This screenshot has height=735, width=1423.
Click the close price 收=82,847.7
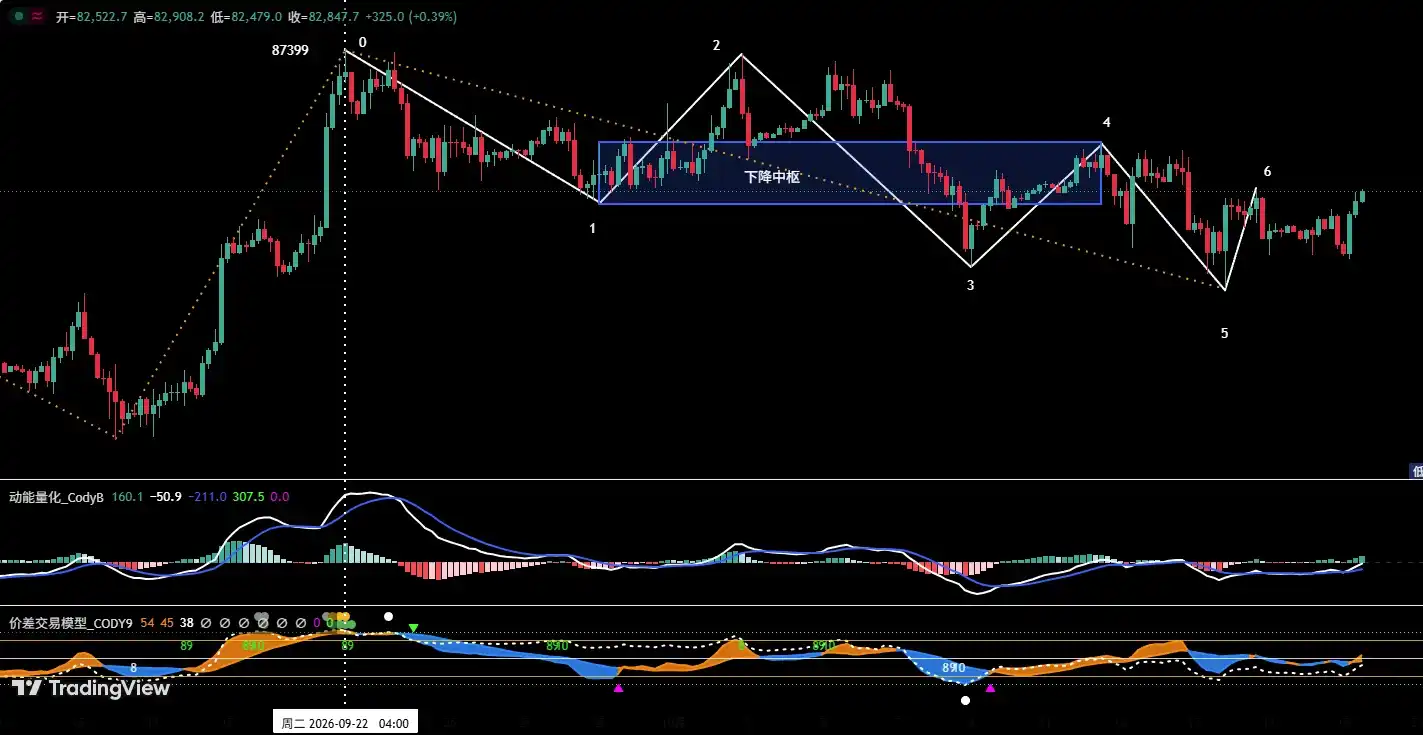(324, 17)
